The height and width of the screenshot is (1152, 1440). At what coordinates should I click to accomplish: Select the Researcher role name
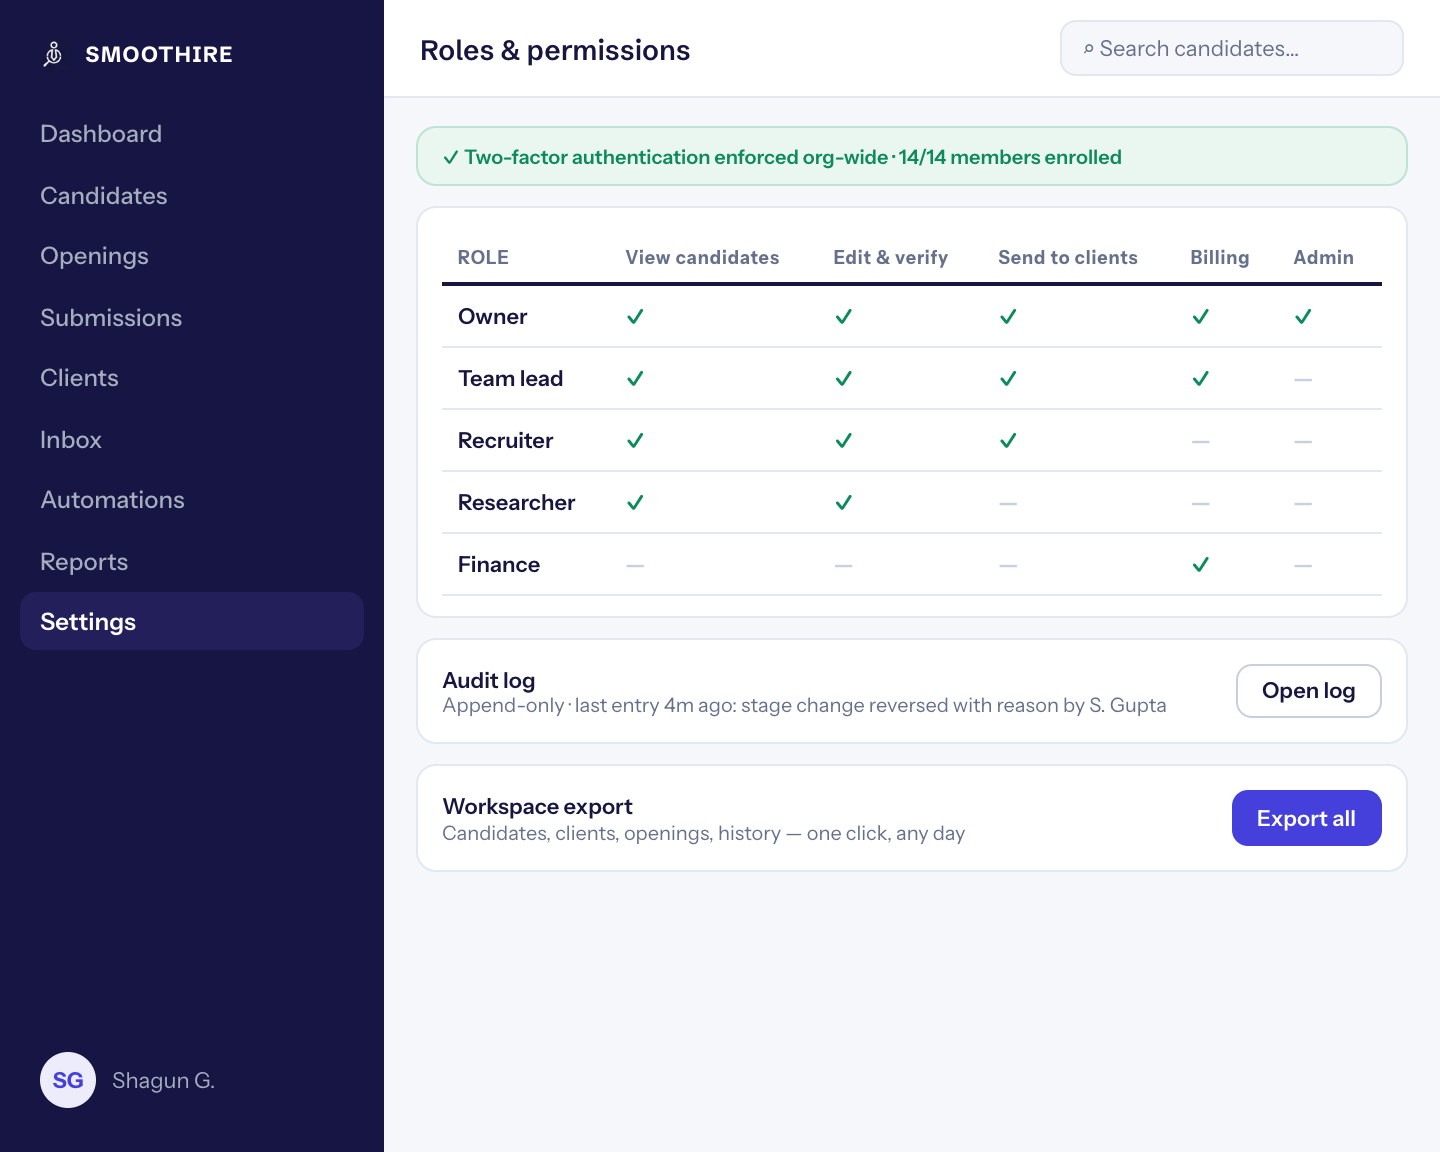point(516,503)
